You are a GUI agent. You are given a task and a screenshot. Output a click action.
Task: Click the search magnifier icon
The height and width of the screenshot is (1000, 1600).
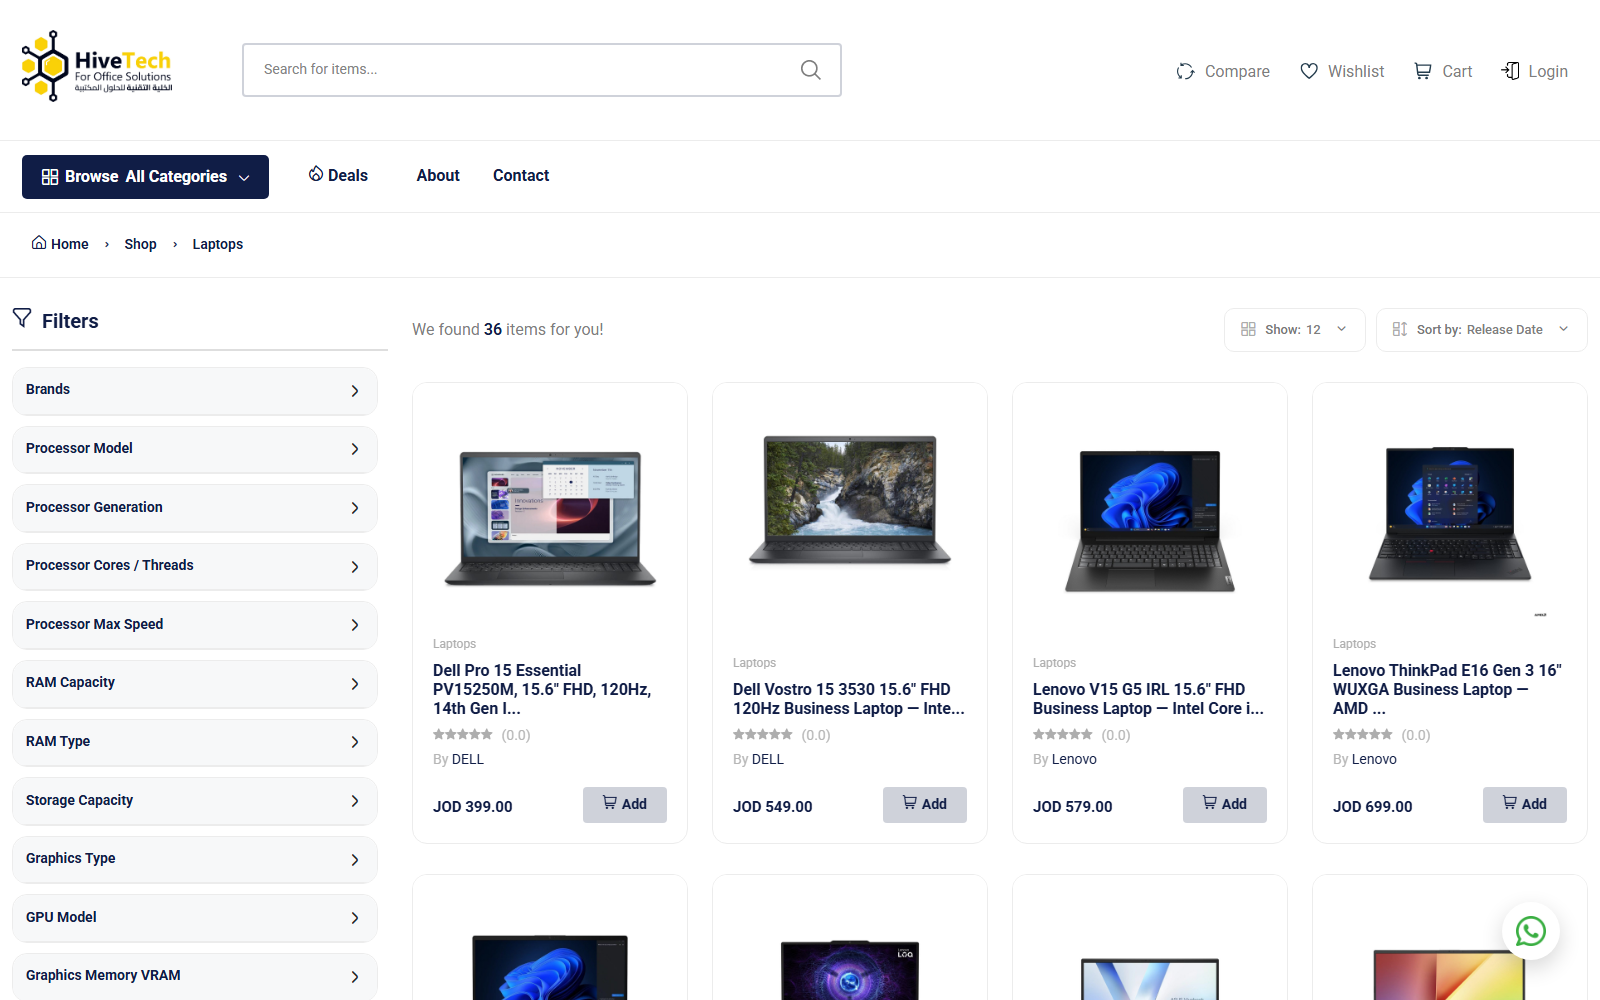pos(811,70)
